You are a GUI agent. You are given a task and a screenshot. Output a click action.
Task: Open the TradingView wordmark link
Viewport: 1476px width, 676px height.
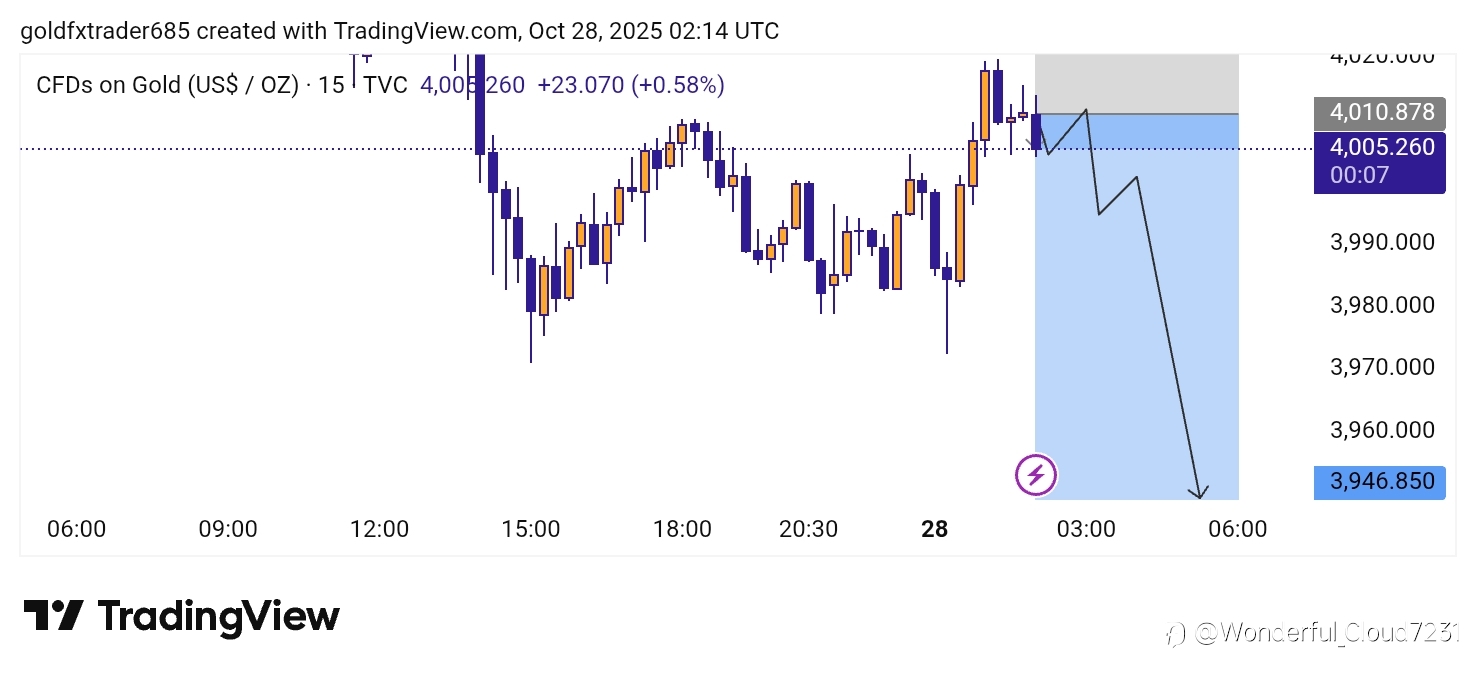219,616
